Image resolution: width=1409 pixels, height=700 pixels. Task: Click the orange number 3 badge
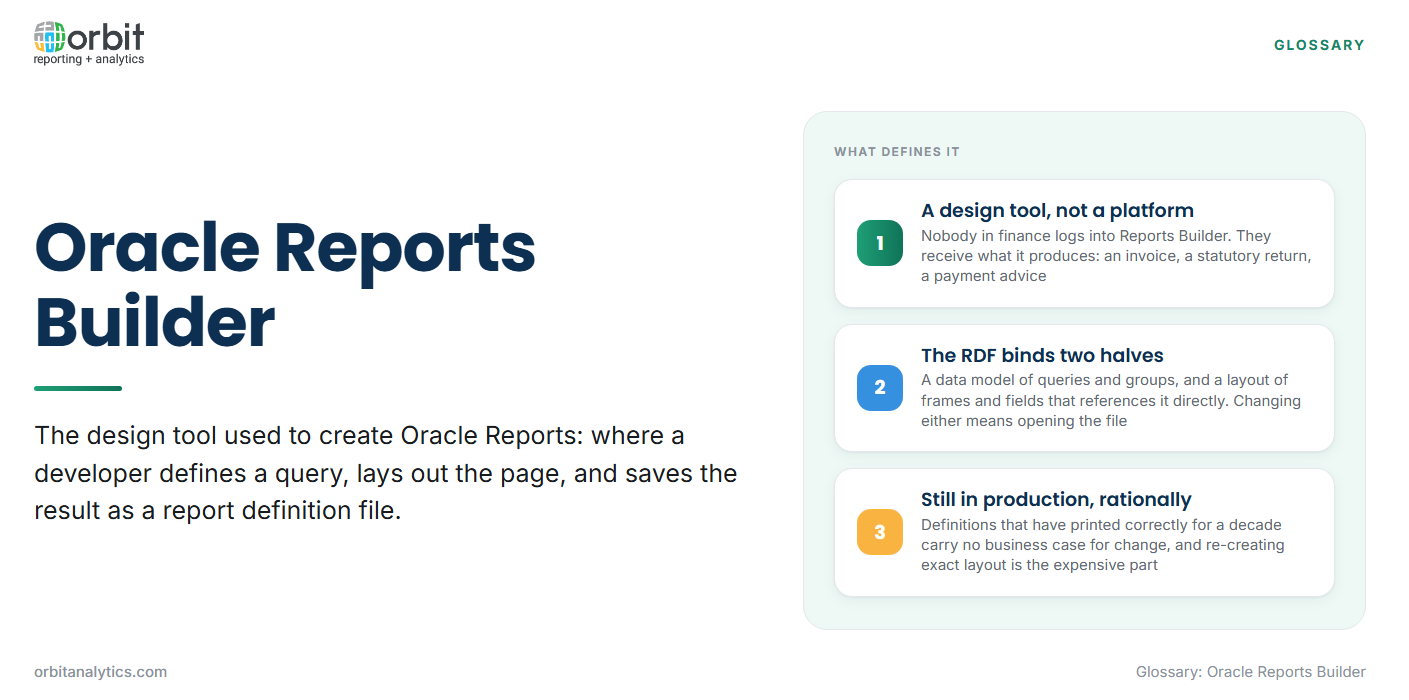pyautogui.click(x=880, y=532)
